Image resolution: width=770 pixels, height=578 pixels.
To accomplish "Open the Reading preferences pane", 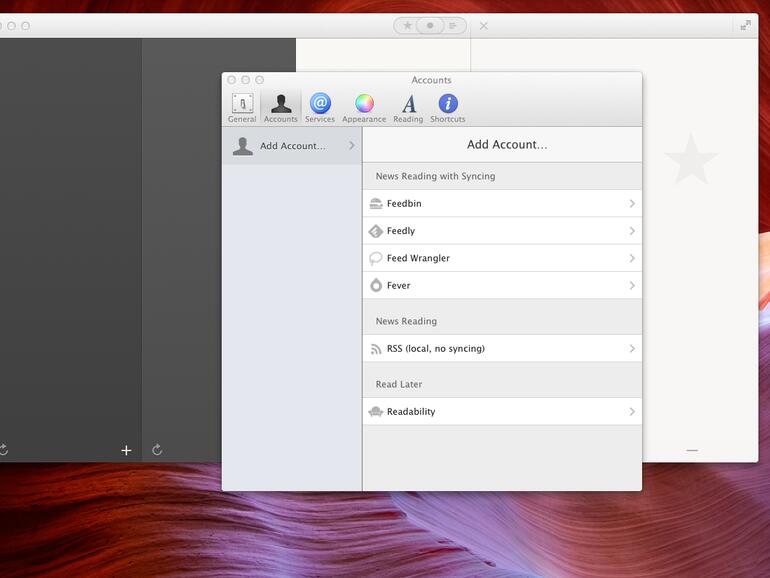I will pos(408,107).
